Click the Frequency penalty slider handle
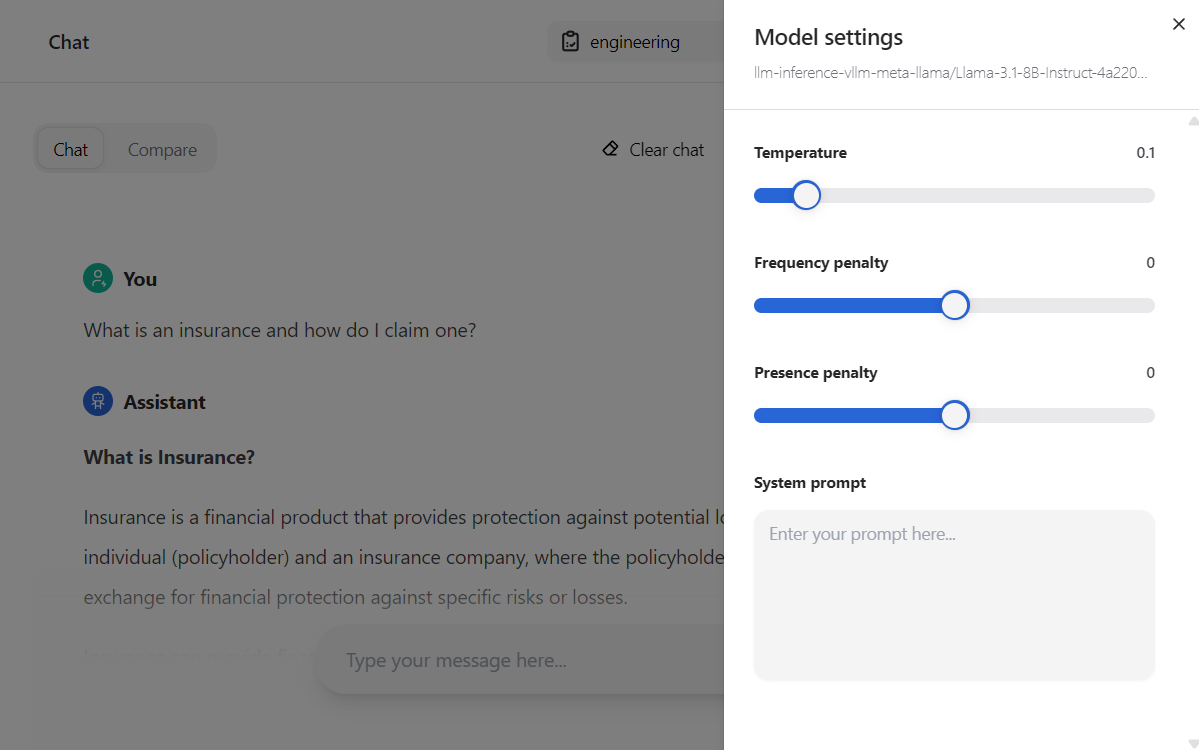 coord(955,305)
